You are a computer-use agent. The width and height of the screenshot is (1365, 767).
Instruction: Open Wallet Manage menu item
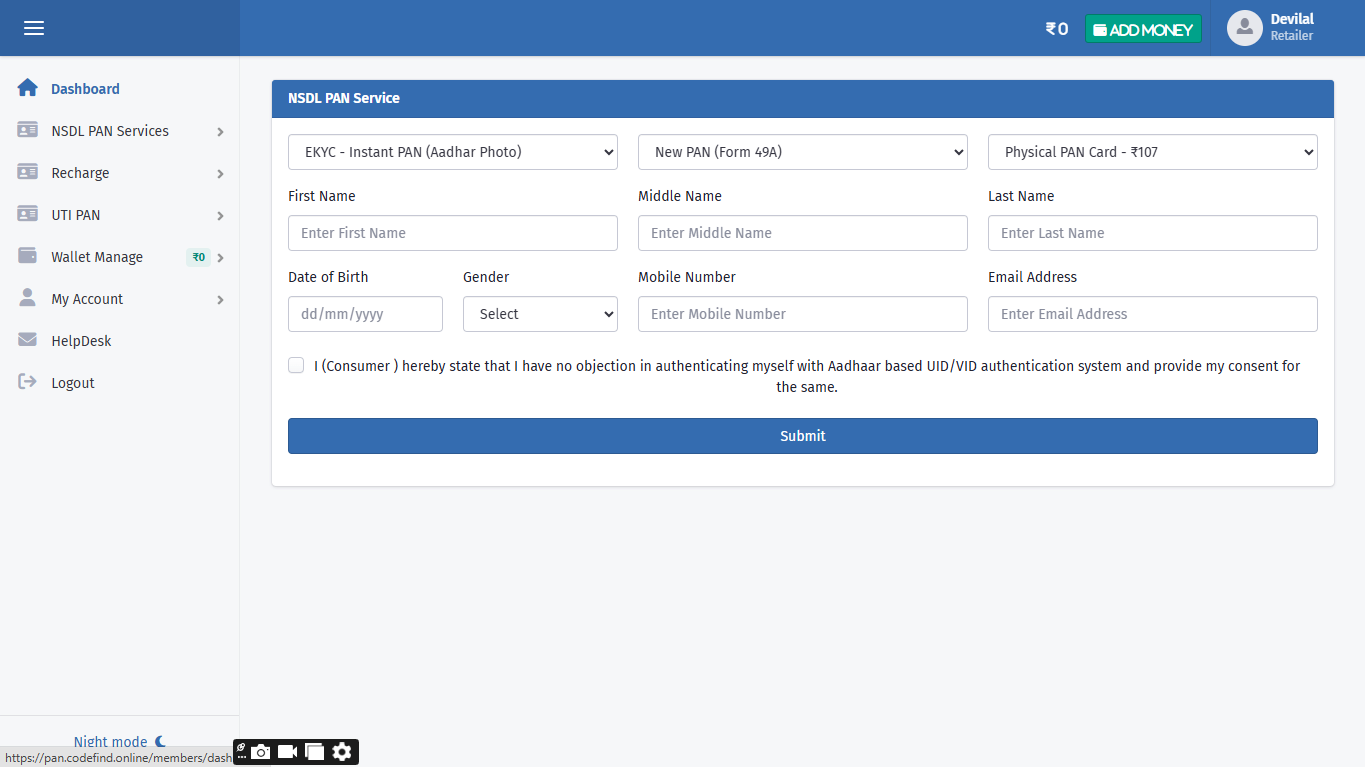[97, 257]
